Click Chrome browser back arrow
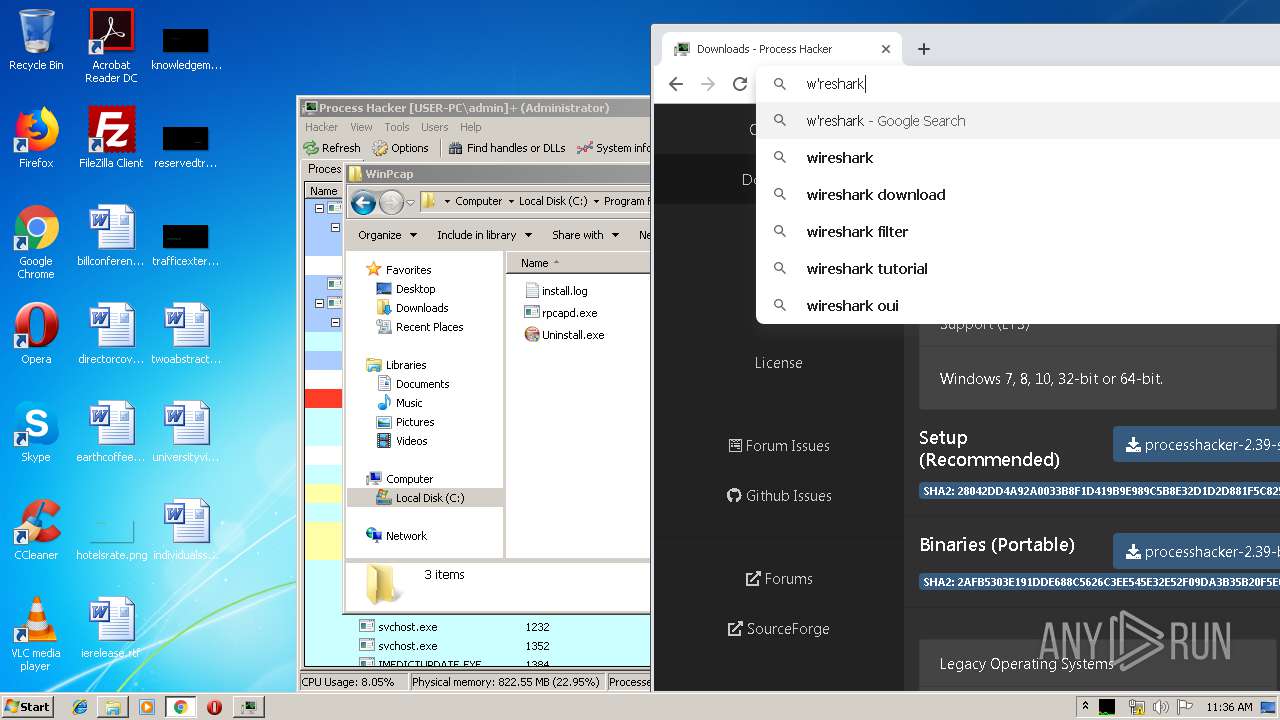 pyautogui.click(x=676, y=84)
